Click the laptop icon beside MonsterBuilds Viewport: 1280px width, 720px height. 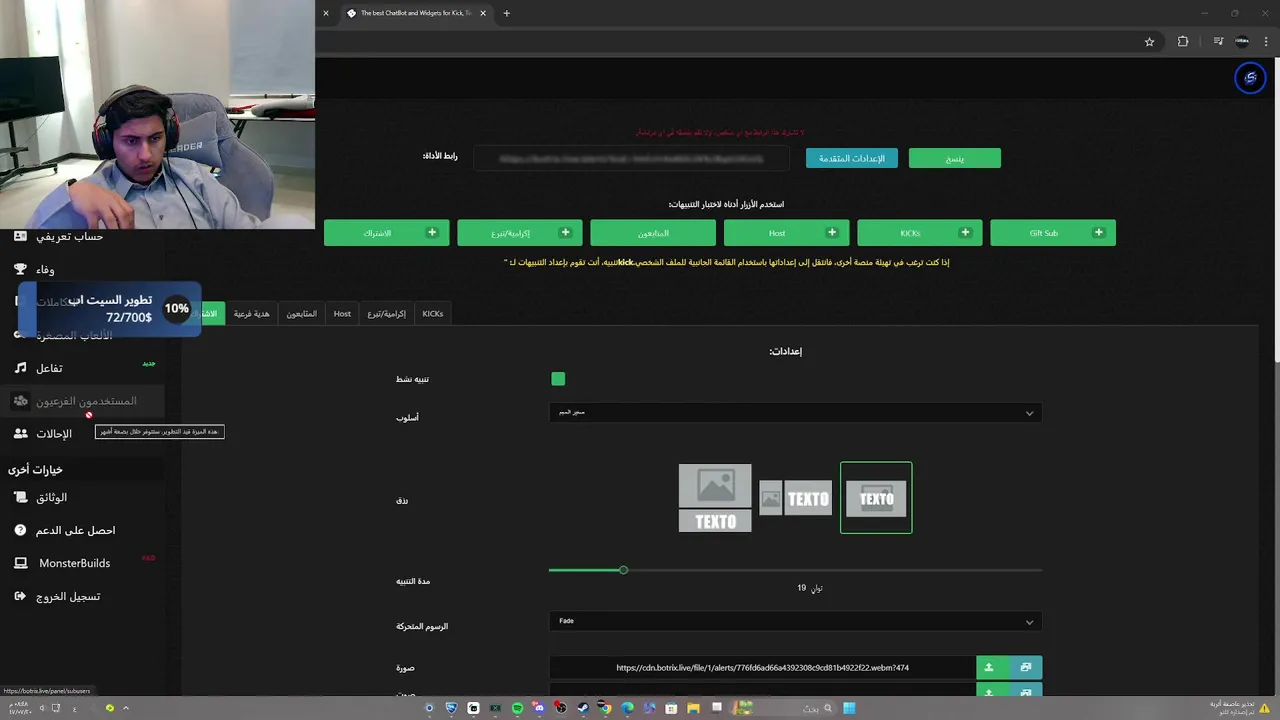pos(20,563)
